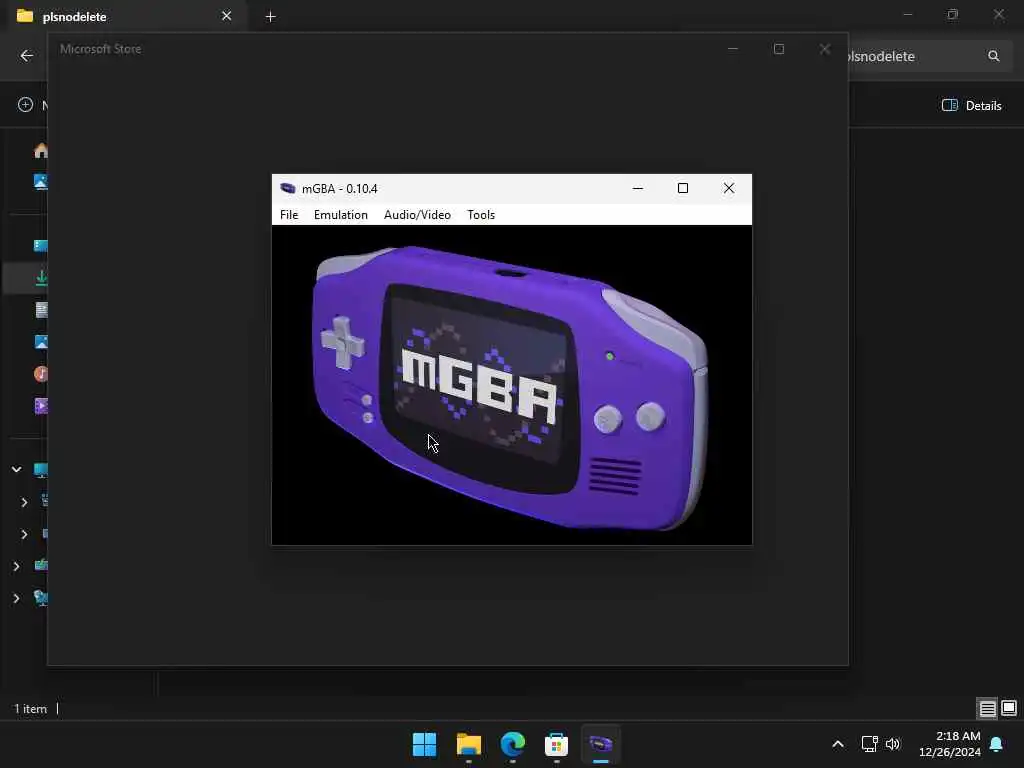
Task: Open Desktop in the Explorer sidebar
Action: click(40, 246)
